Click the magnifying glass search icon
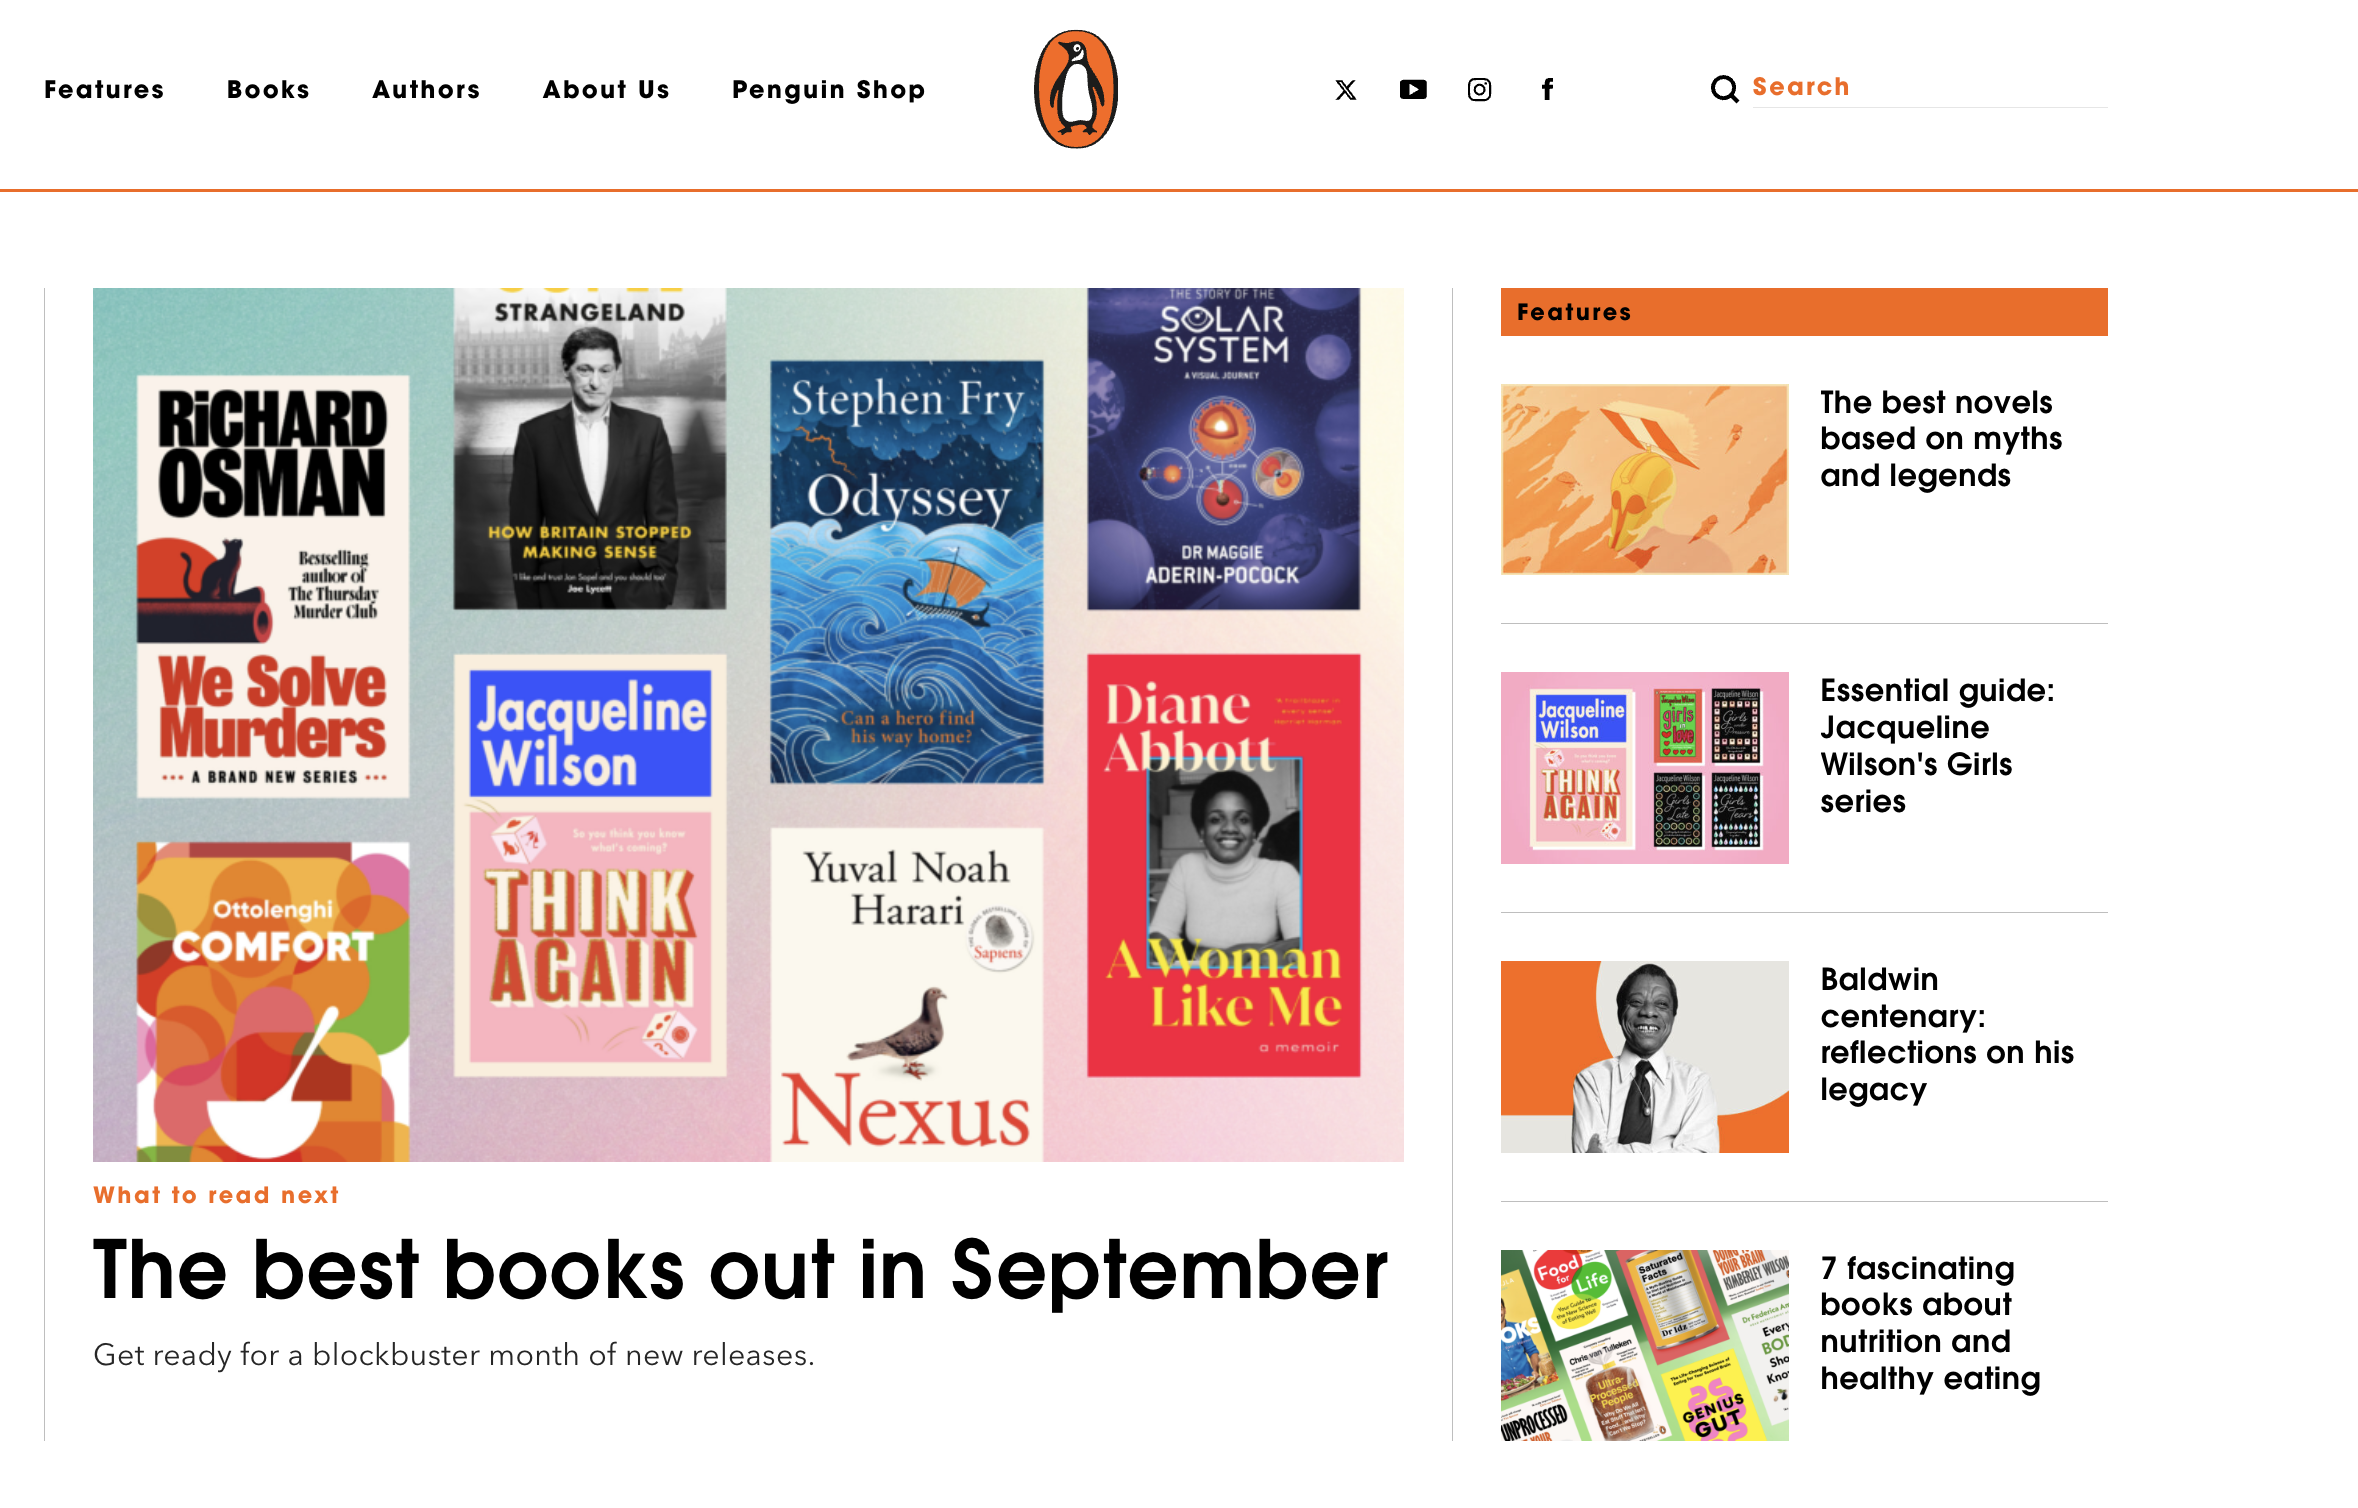The image size is (2358, 1508). point(1724,89)
